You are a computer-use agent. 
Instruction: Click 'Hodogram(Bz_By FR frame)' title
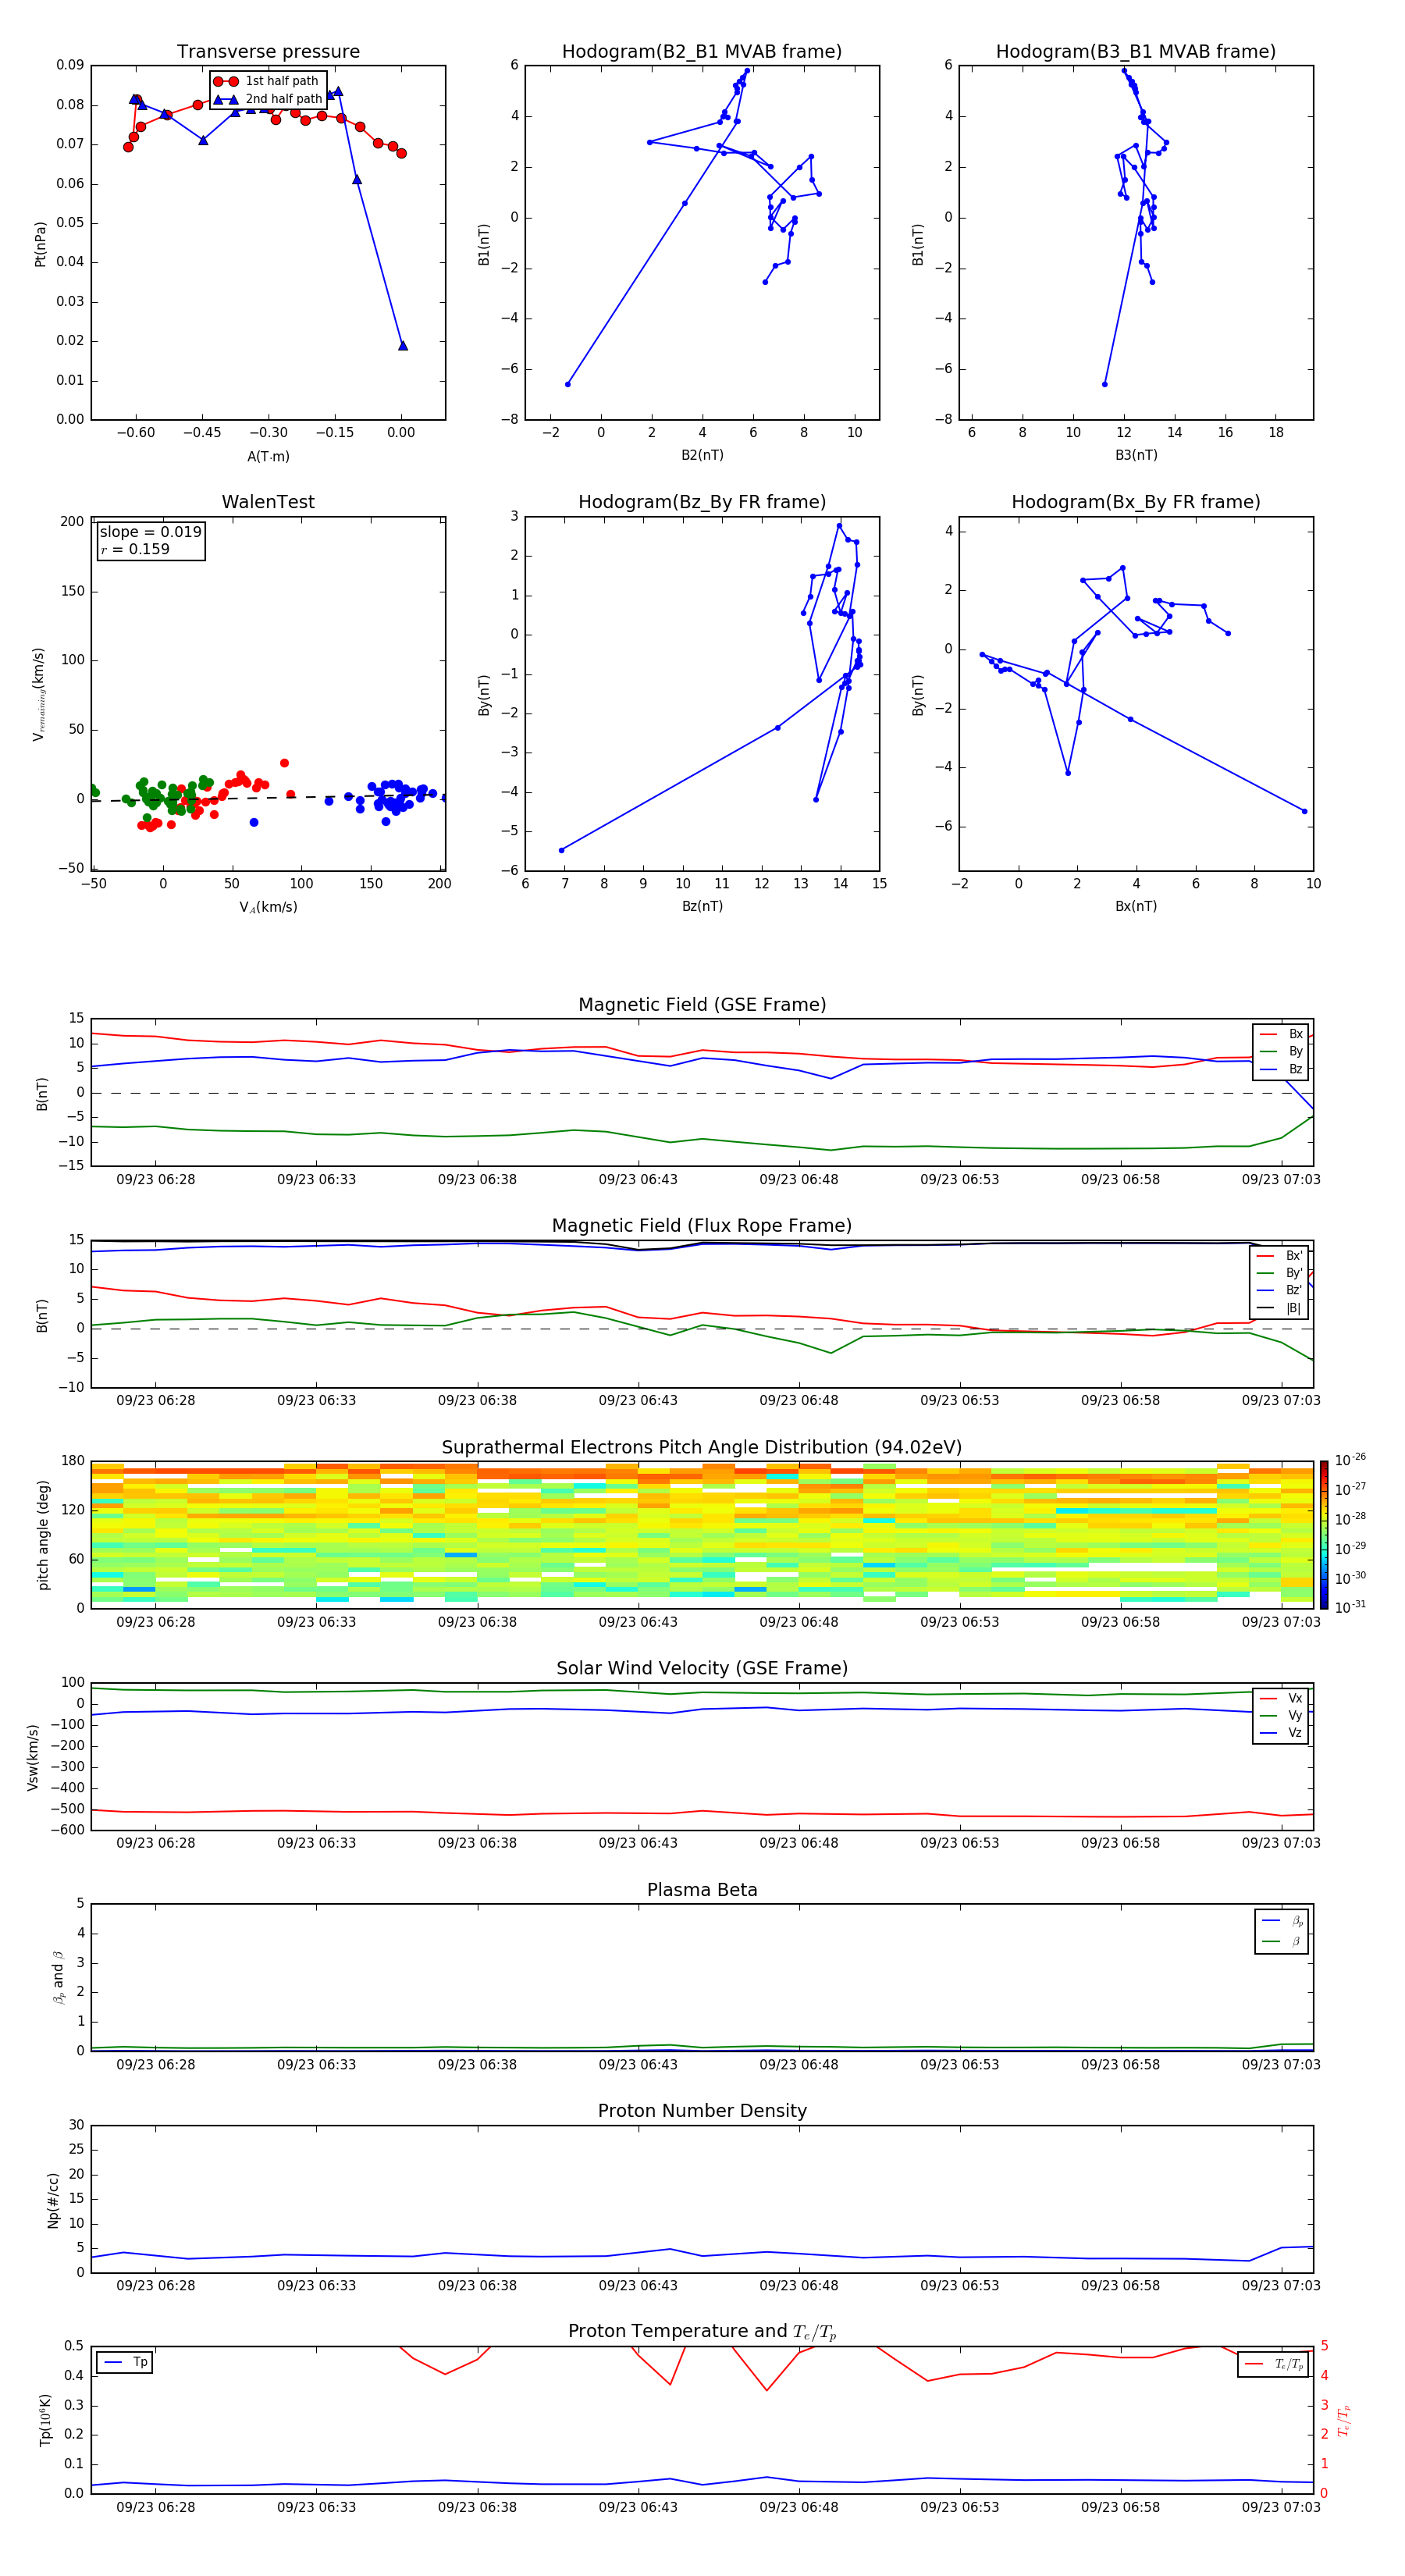click(x=702, y=502)
